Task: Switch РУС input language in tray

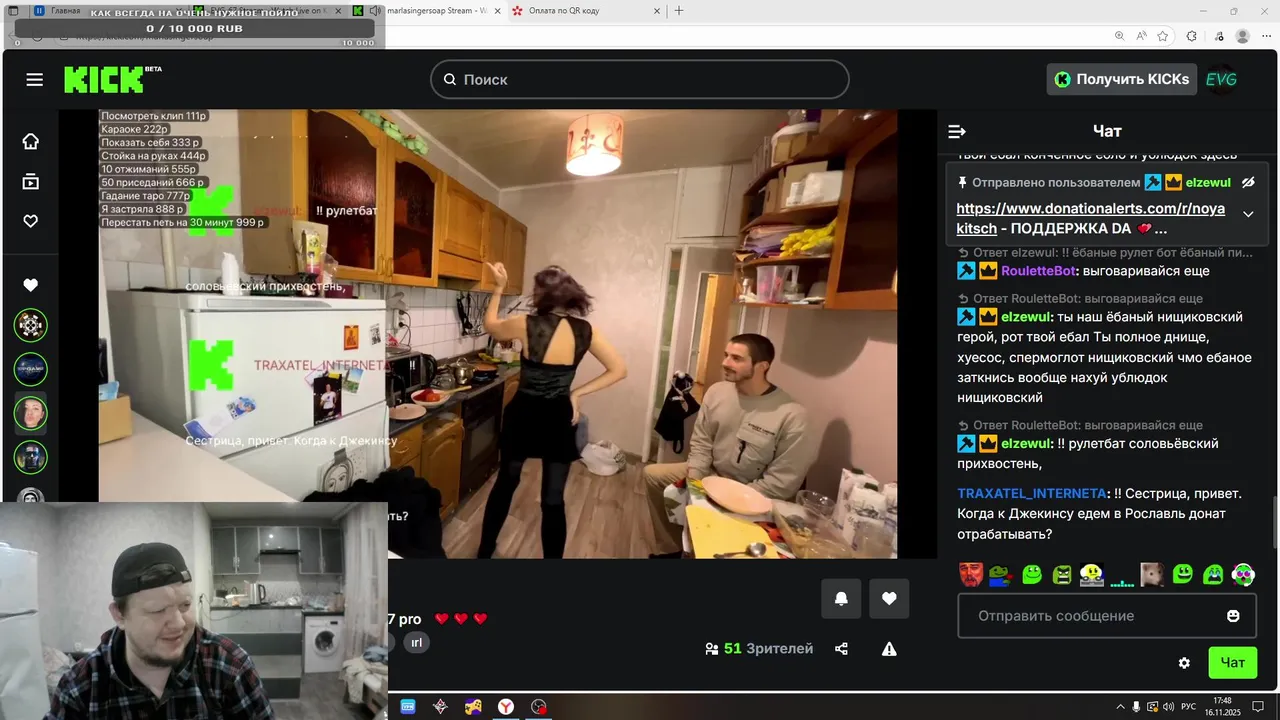Action: 1189,707
